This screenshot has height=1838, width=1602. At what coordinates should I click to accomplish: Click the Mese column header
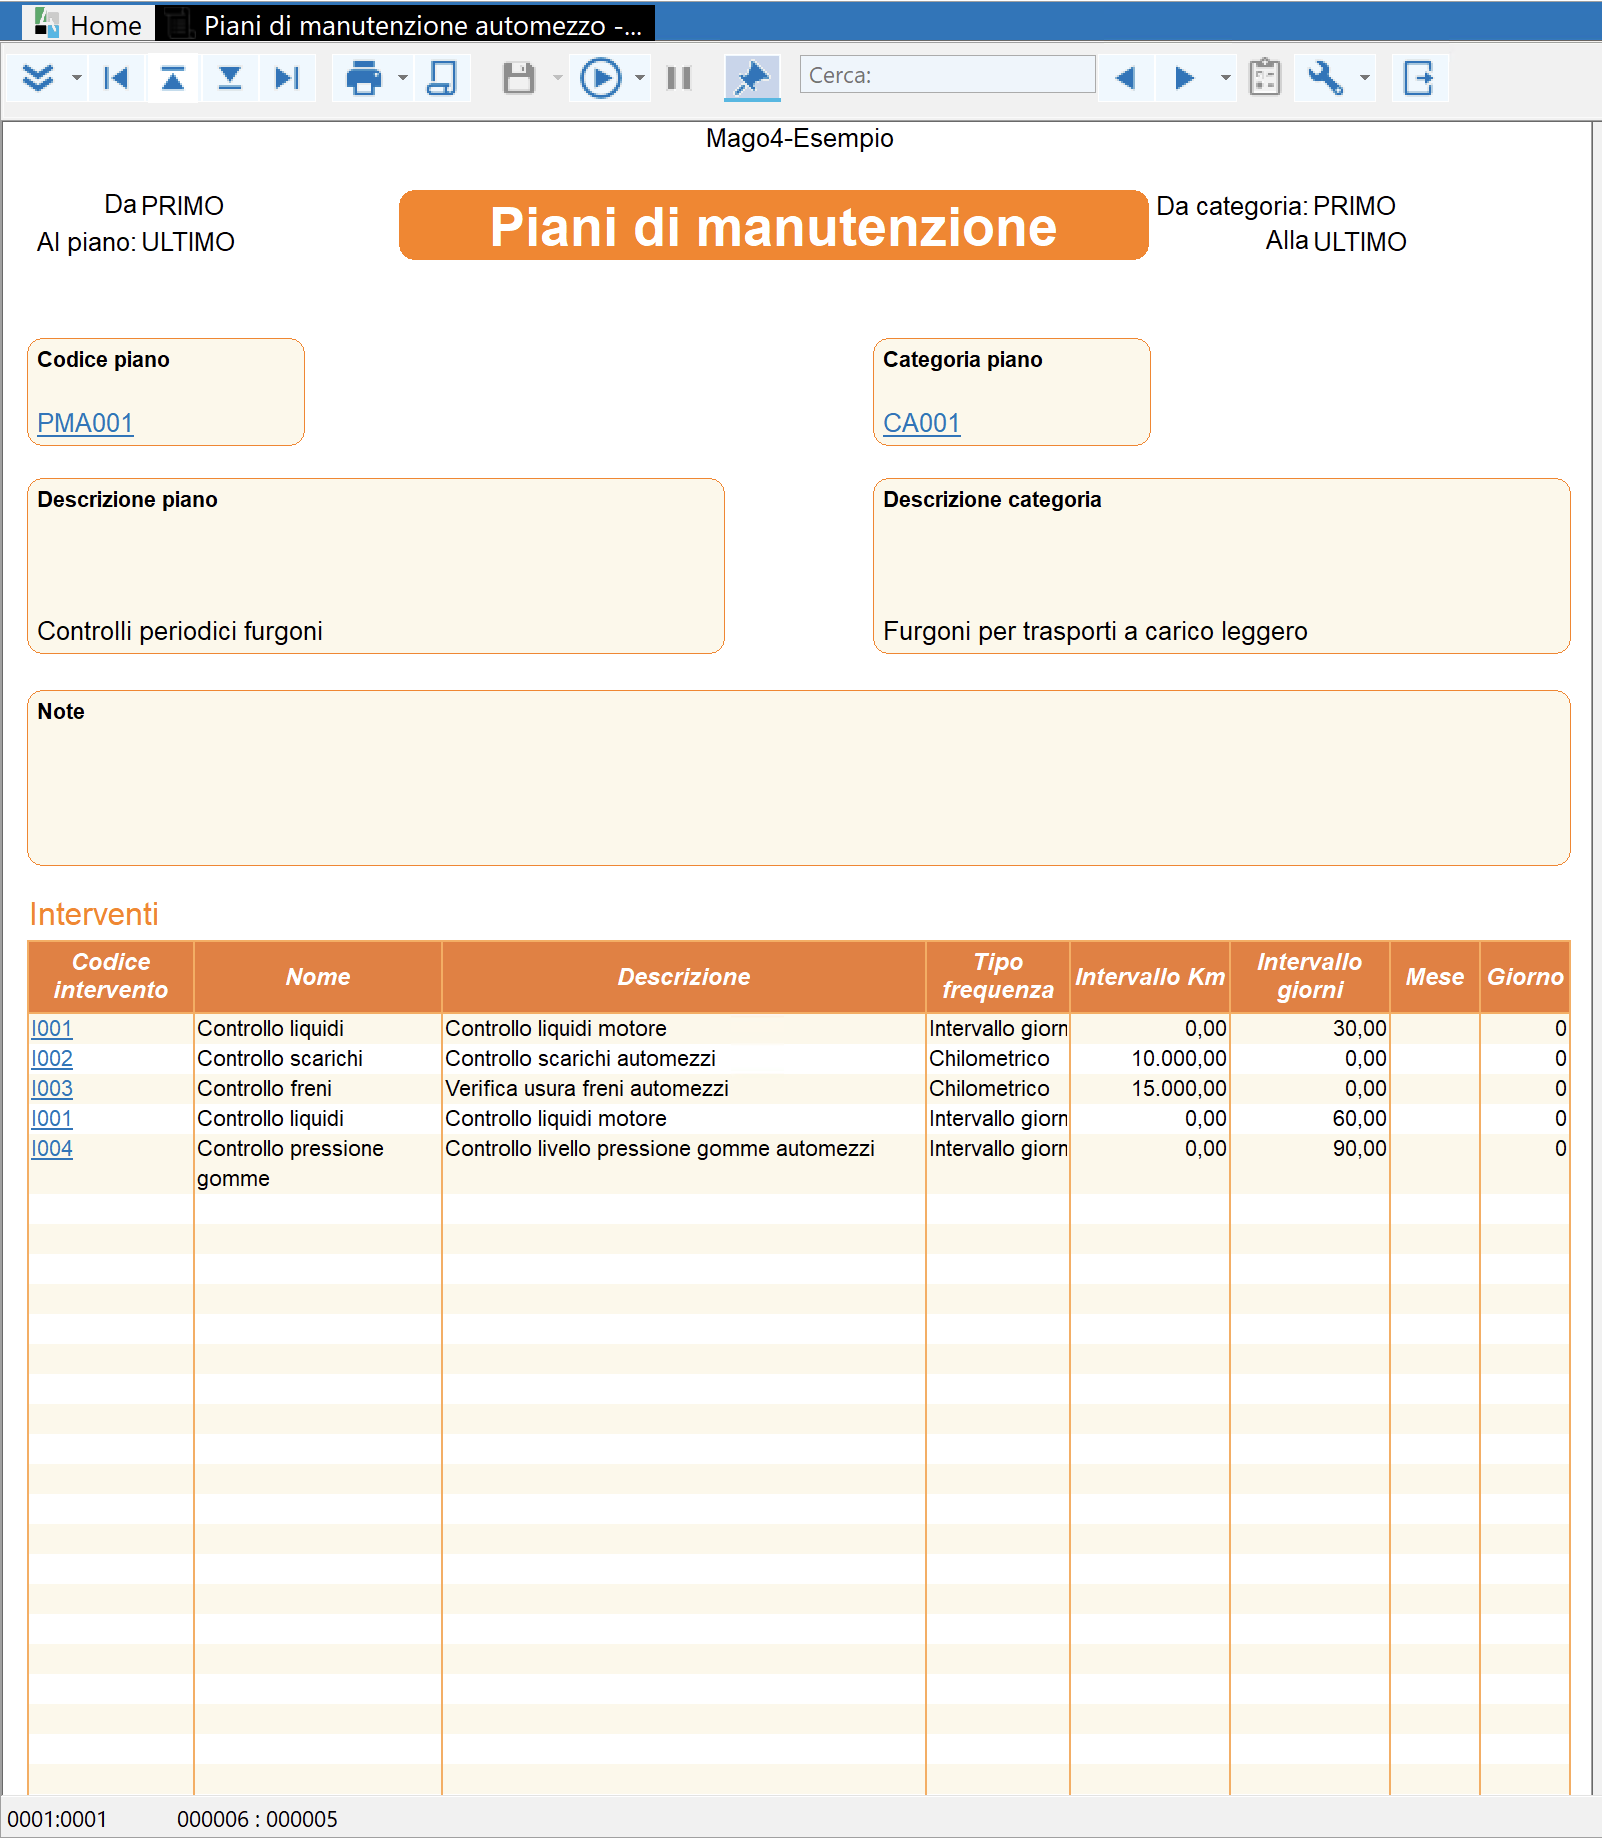click(x=1435, y=976)
